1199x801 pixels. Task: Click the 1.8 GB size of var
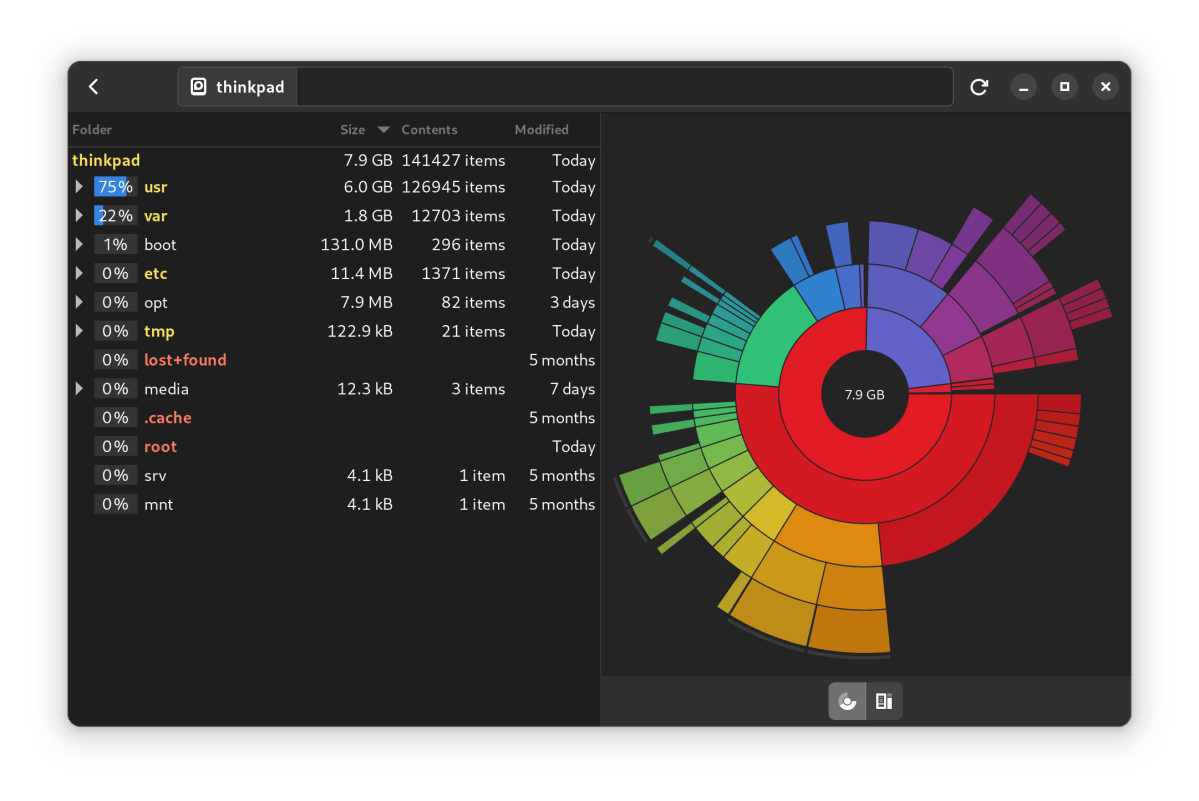(368, 216)
